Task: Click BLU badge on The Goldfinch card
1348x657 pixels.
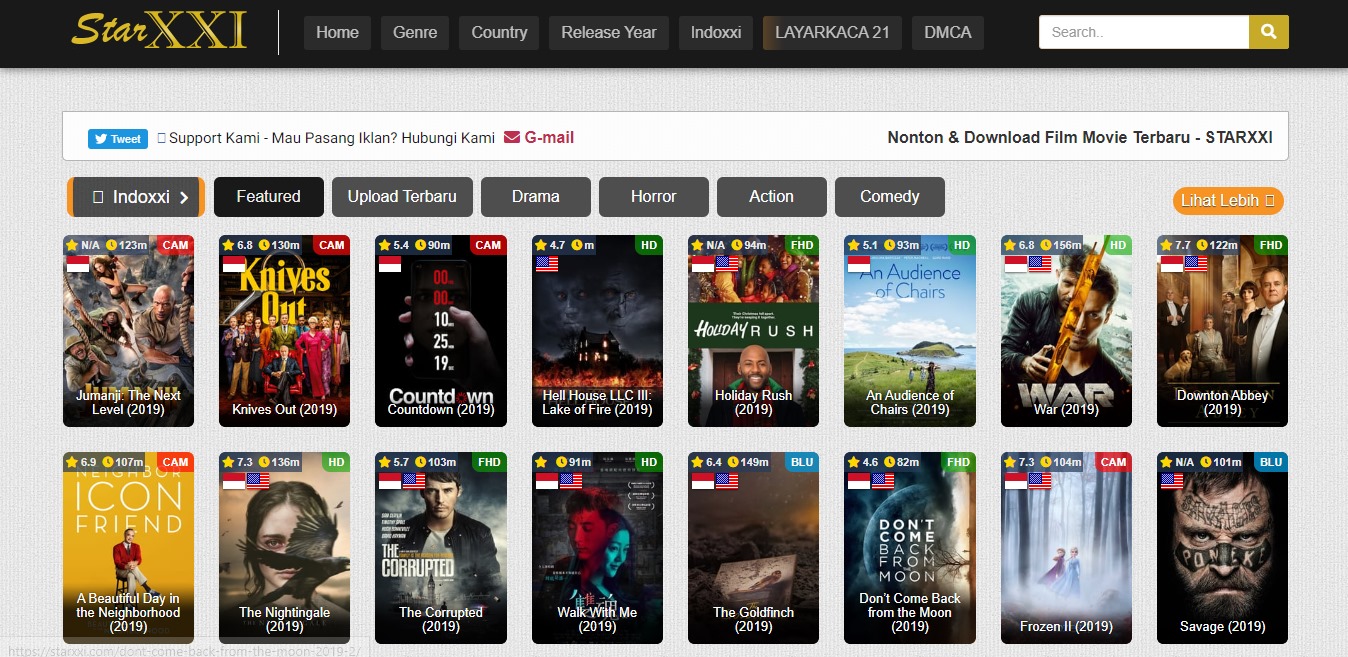Action: coord(802,462)
